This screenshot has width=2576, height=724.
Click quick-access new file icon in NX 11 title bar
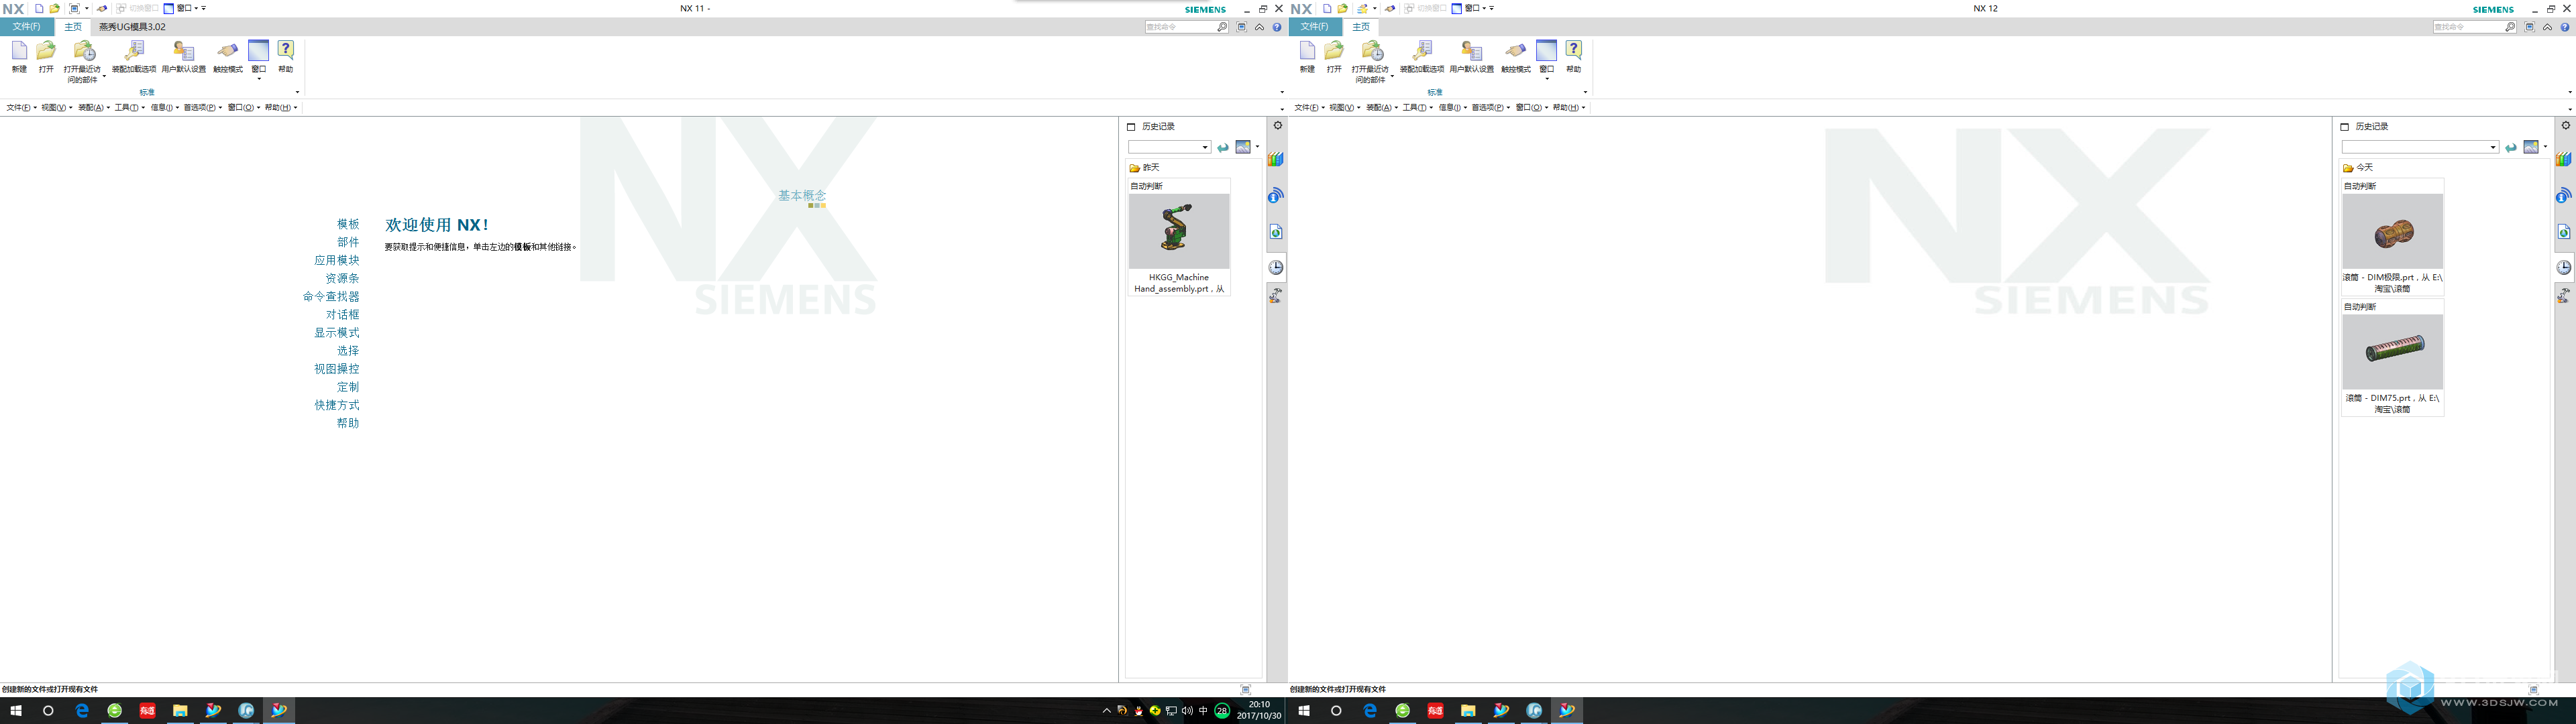(39, 8)
